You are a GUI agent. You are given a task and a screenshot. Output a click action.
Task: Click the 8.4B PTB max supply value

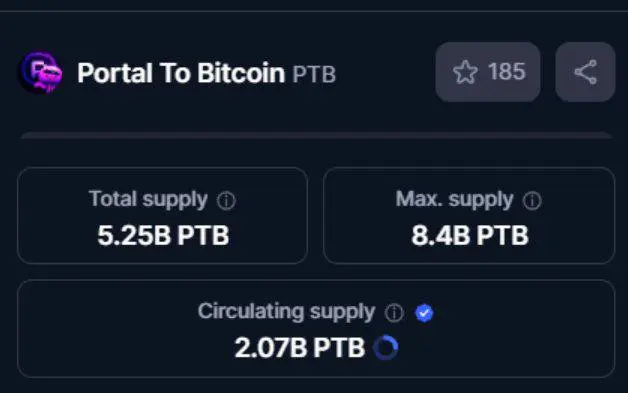click(x=470, y=235)
